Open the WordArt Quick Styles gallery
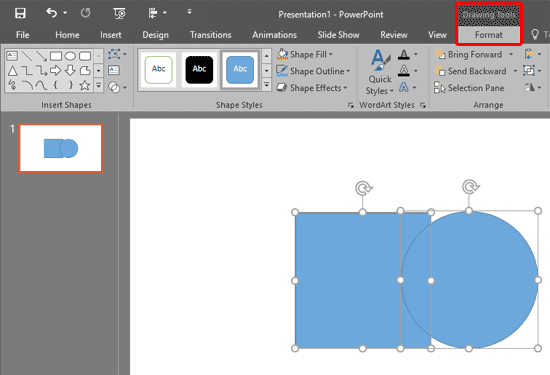Image resolution: width=550 pixels, height=375 pixels. pyautogui.click(x=380, y=72)
